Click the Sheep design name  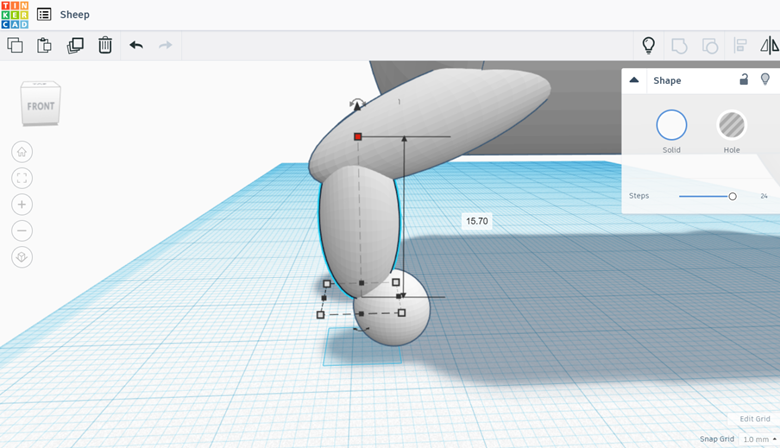(x=75, y=14)
